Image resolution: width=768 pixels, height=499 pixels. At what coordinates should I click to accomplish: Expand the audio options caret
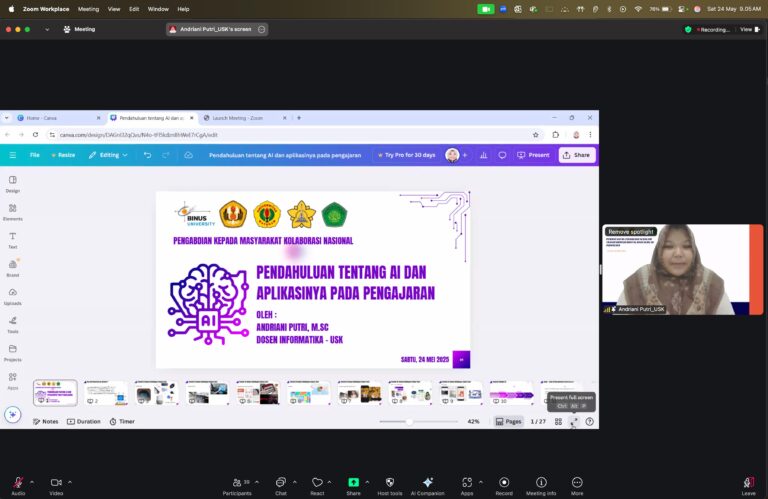coord(32,482)
